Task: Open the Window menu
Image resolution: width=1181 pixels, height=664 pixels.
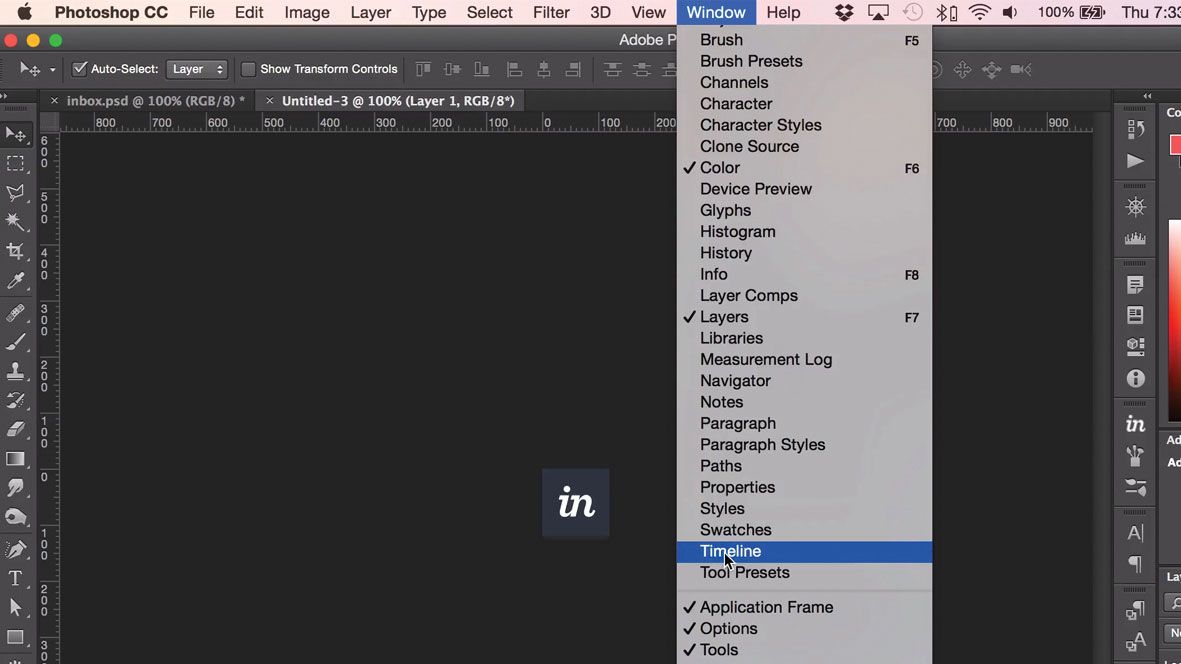Action: (715, 12)
